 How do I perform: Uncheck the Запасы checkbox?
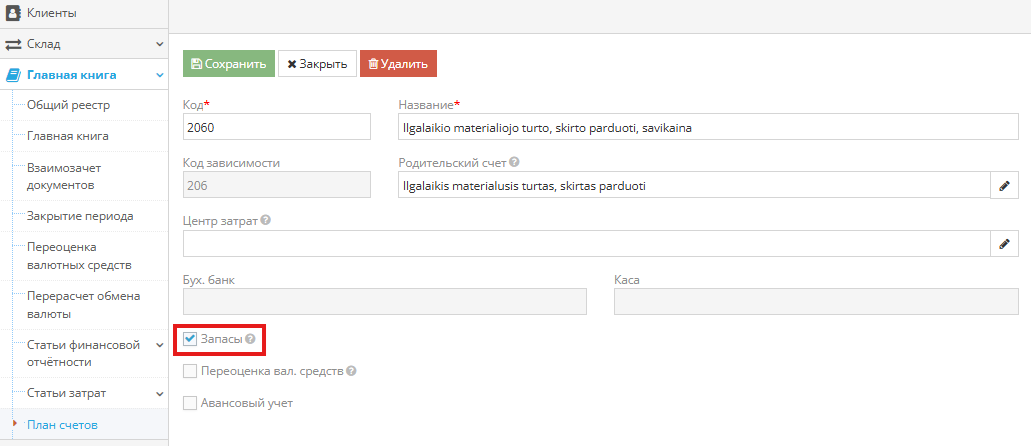tap(190, 340)
